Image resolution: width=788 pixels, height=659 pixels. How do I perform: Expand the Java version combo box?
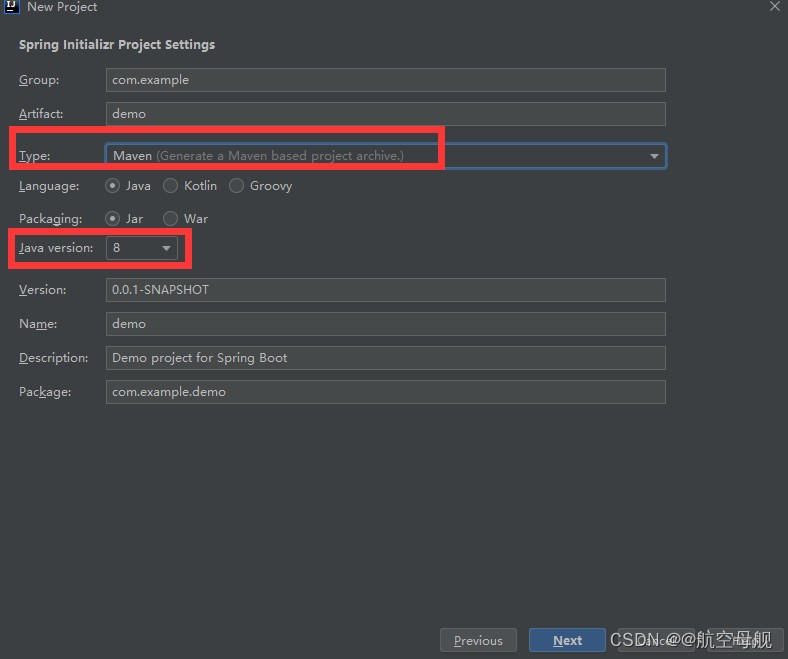[142, 248]
